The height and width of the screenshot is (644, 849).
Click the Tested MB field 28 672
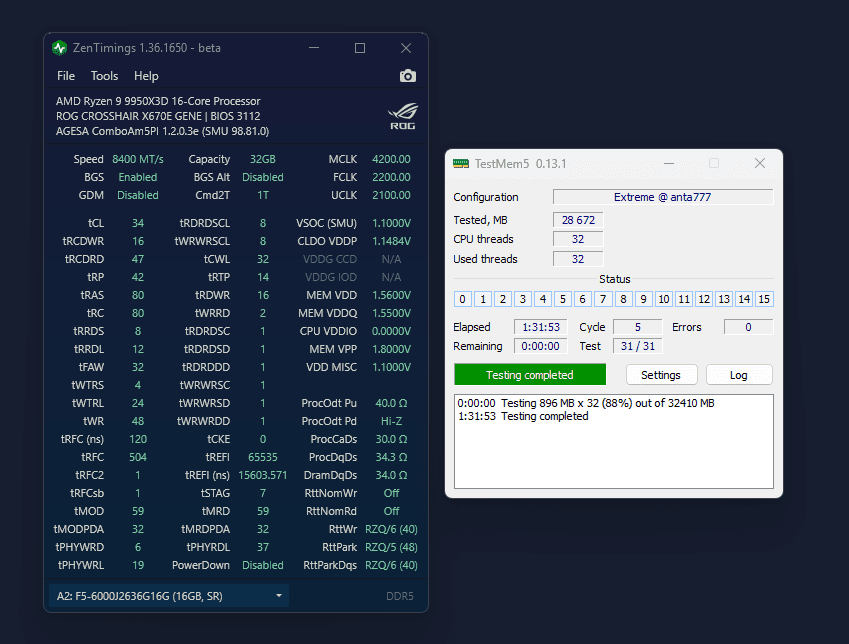click(578, 220)
